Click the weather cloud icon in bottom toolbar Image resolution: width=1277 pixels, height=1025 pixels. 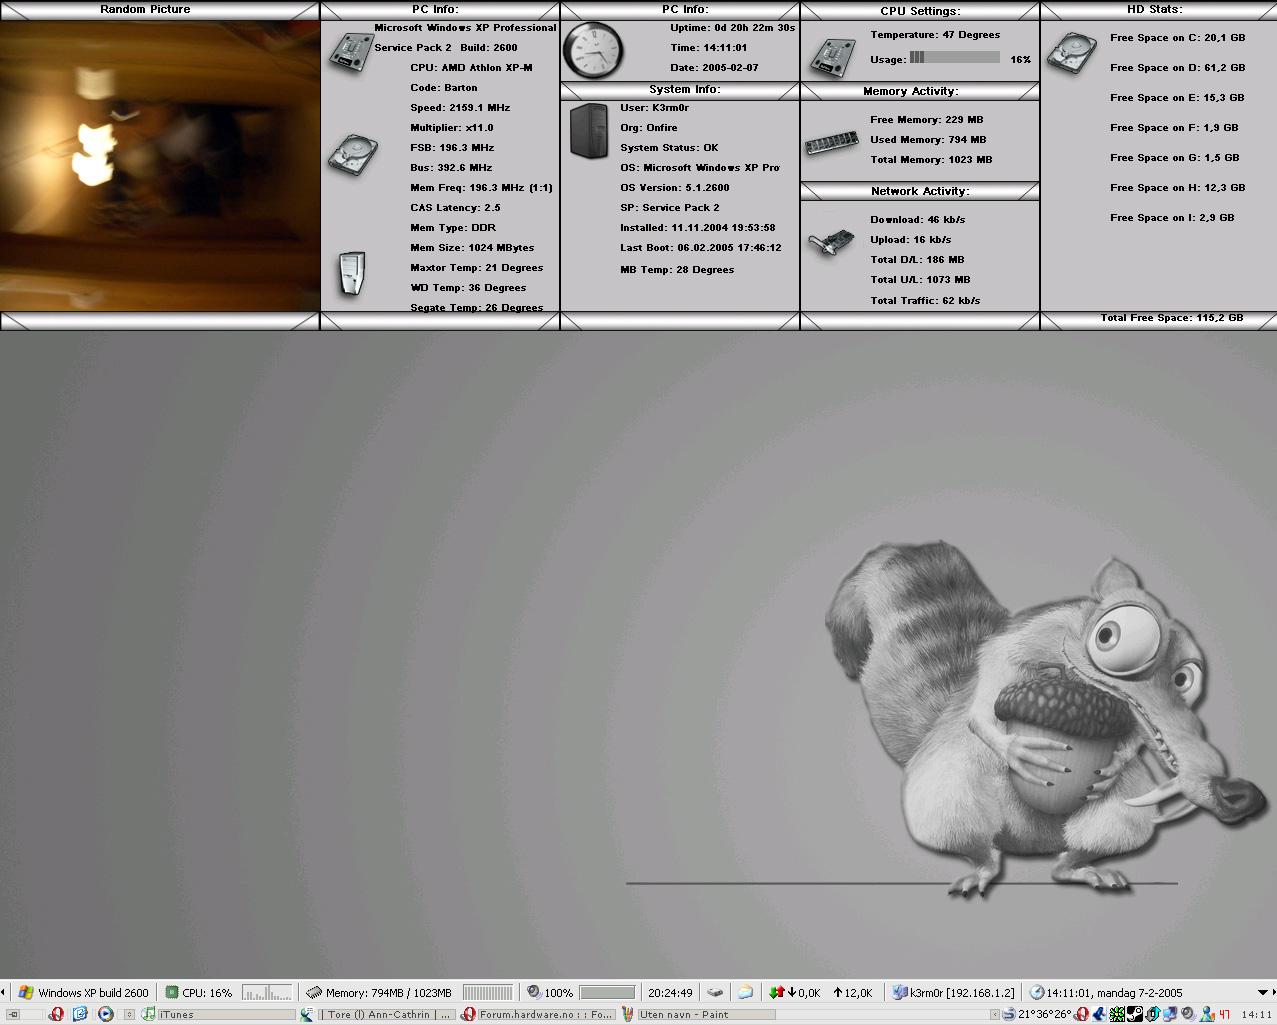[745, 992]
